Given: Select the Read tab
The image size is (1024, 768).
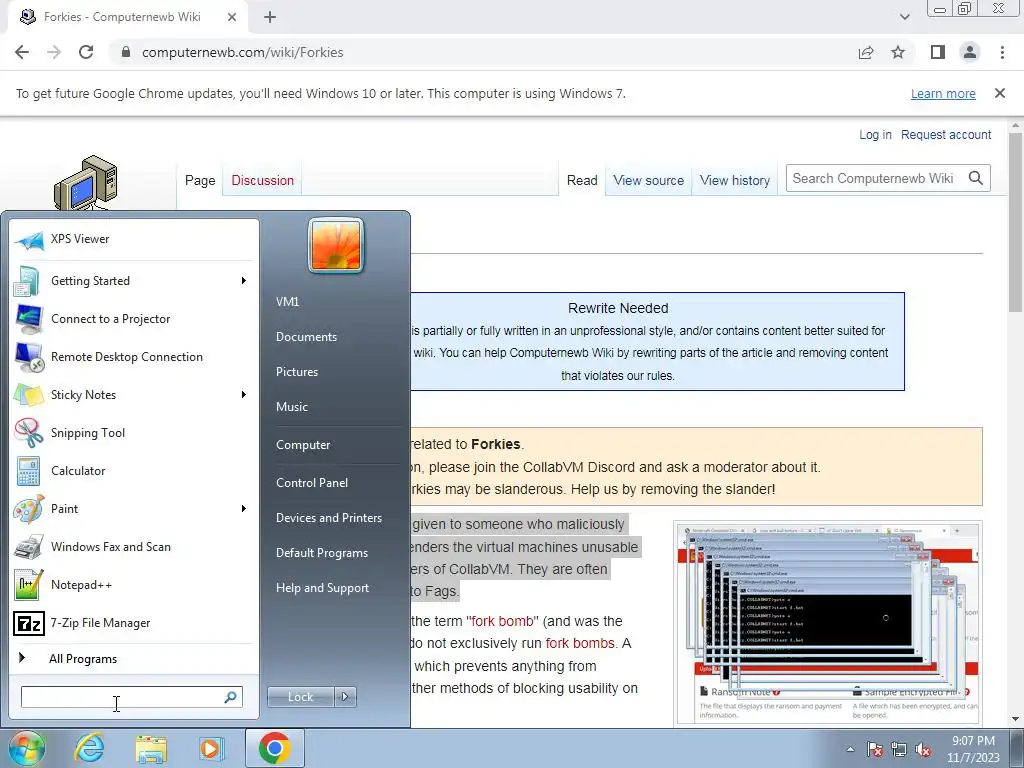Looking at the screenshot, I should pyautogui.click(x=582, y=180).
